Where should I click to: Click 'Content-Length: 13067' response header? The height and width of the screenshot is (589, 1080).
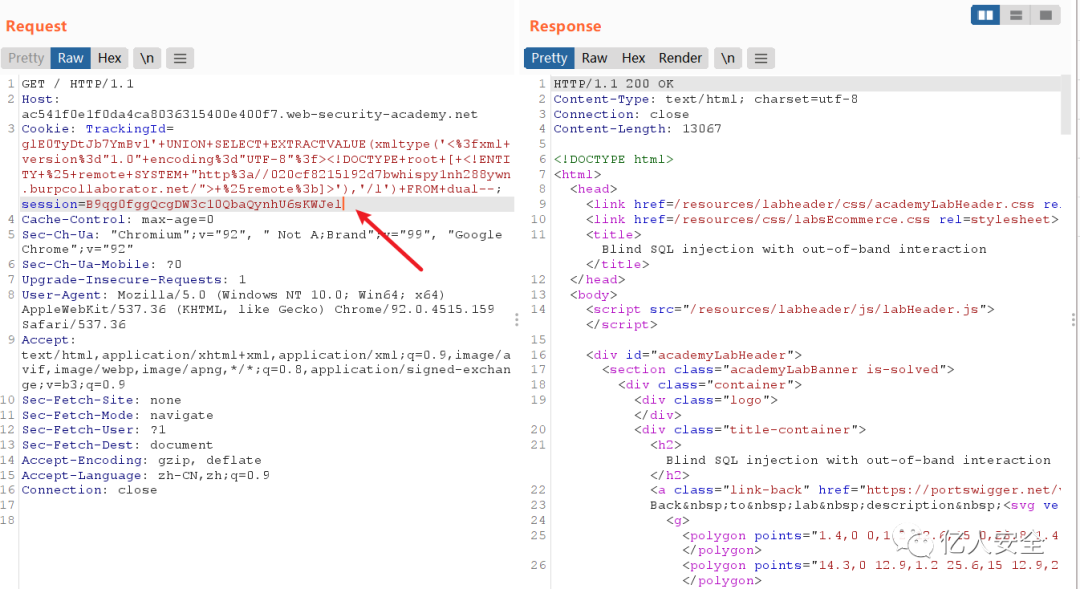(638, 129)
